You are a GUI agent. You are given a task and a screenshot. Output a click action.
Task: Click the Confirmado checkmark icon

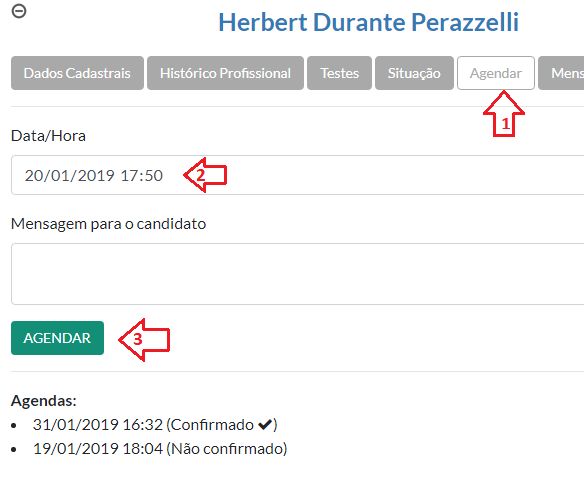click(x=265, y=424)
